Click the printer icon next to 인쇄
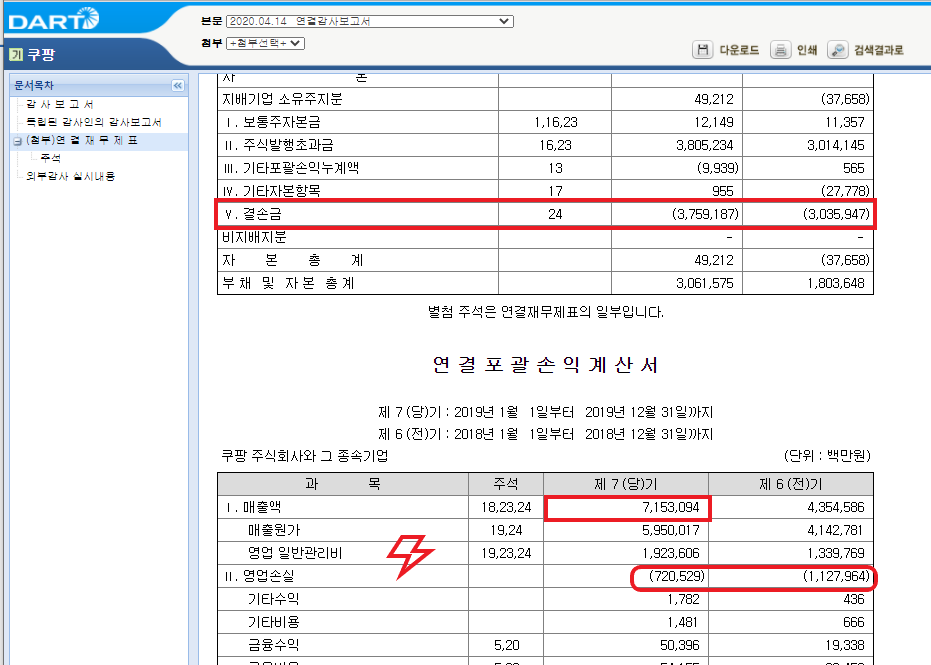The height and width of the screenshot is (665, 931). (780, 50)
